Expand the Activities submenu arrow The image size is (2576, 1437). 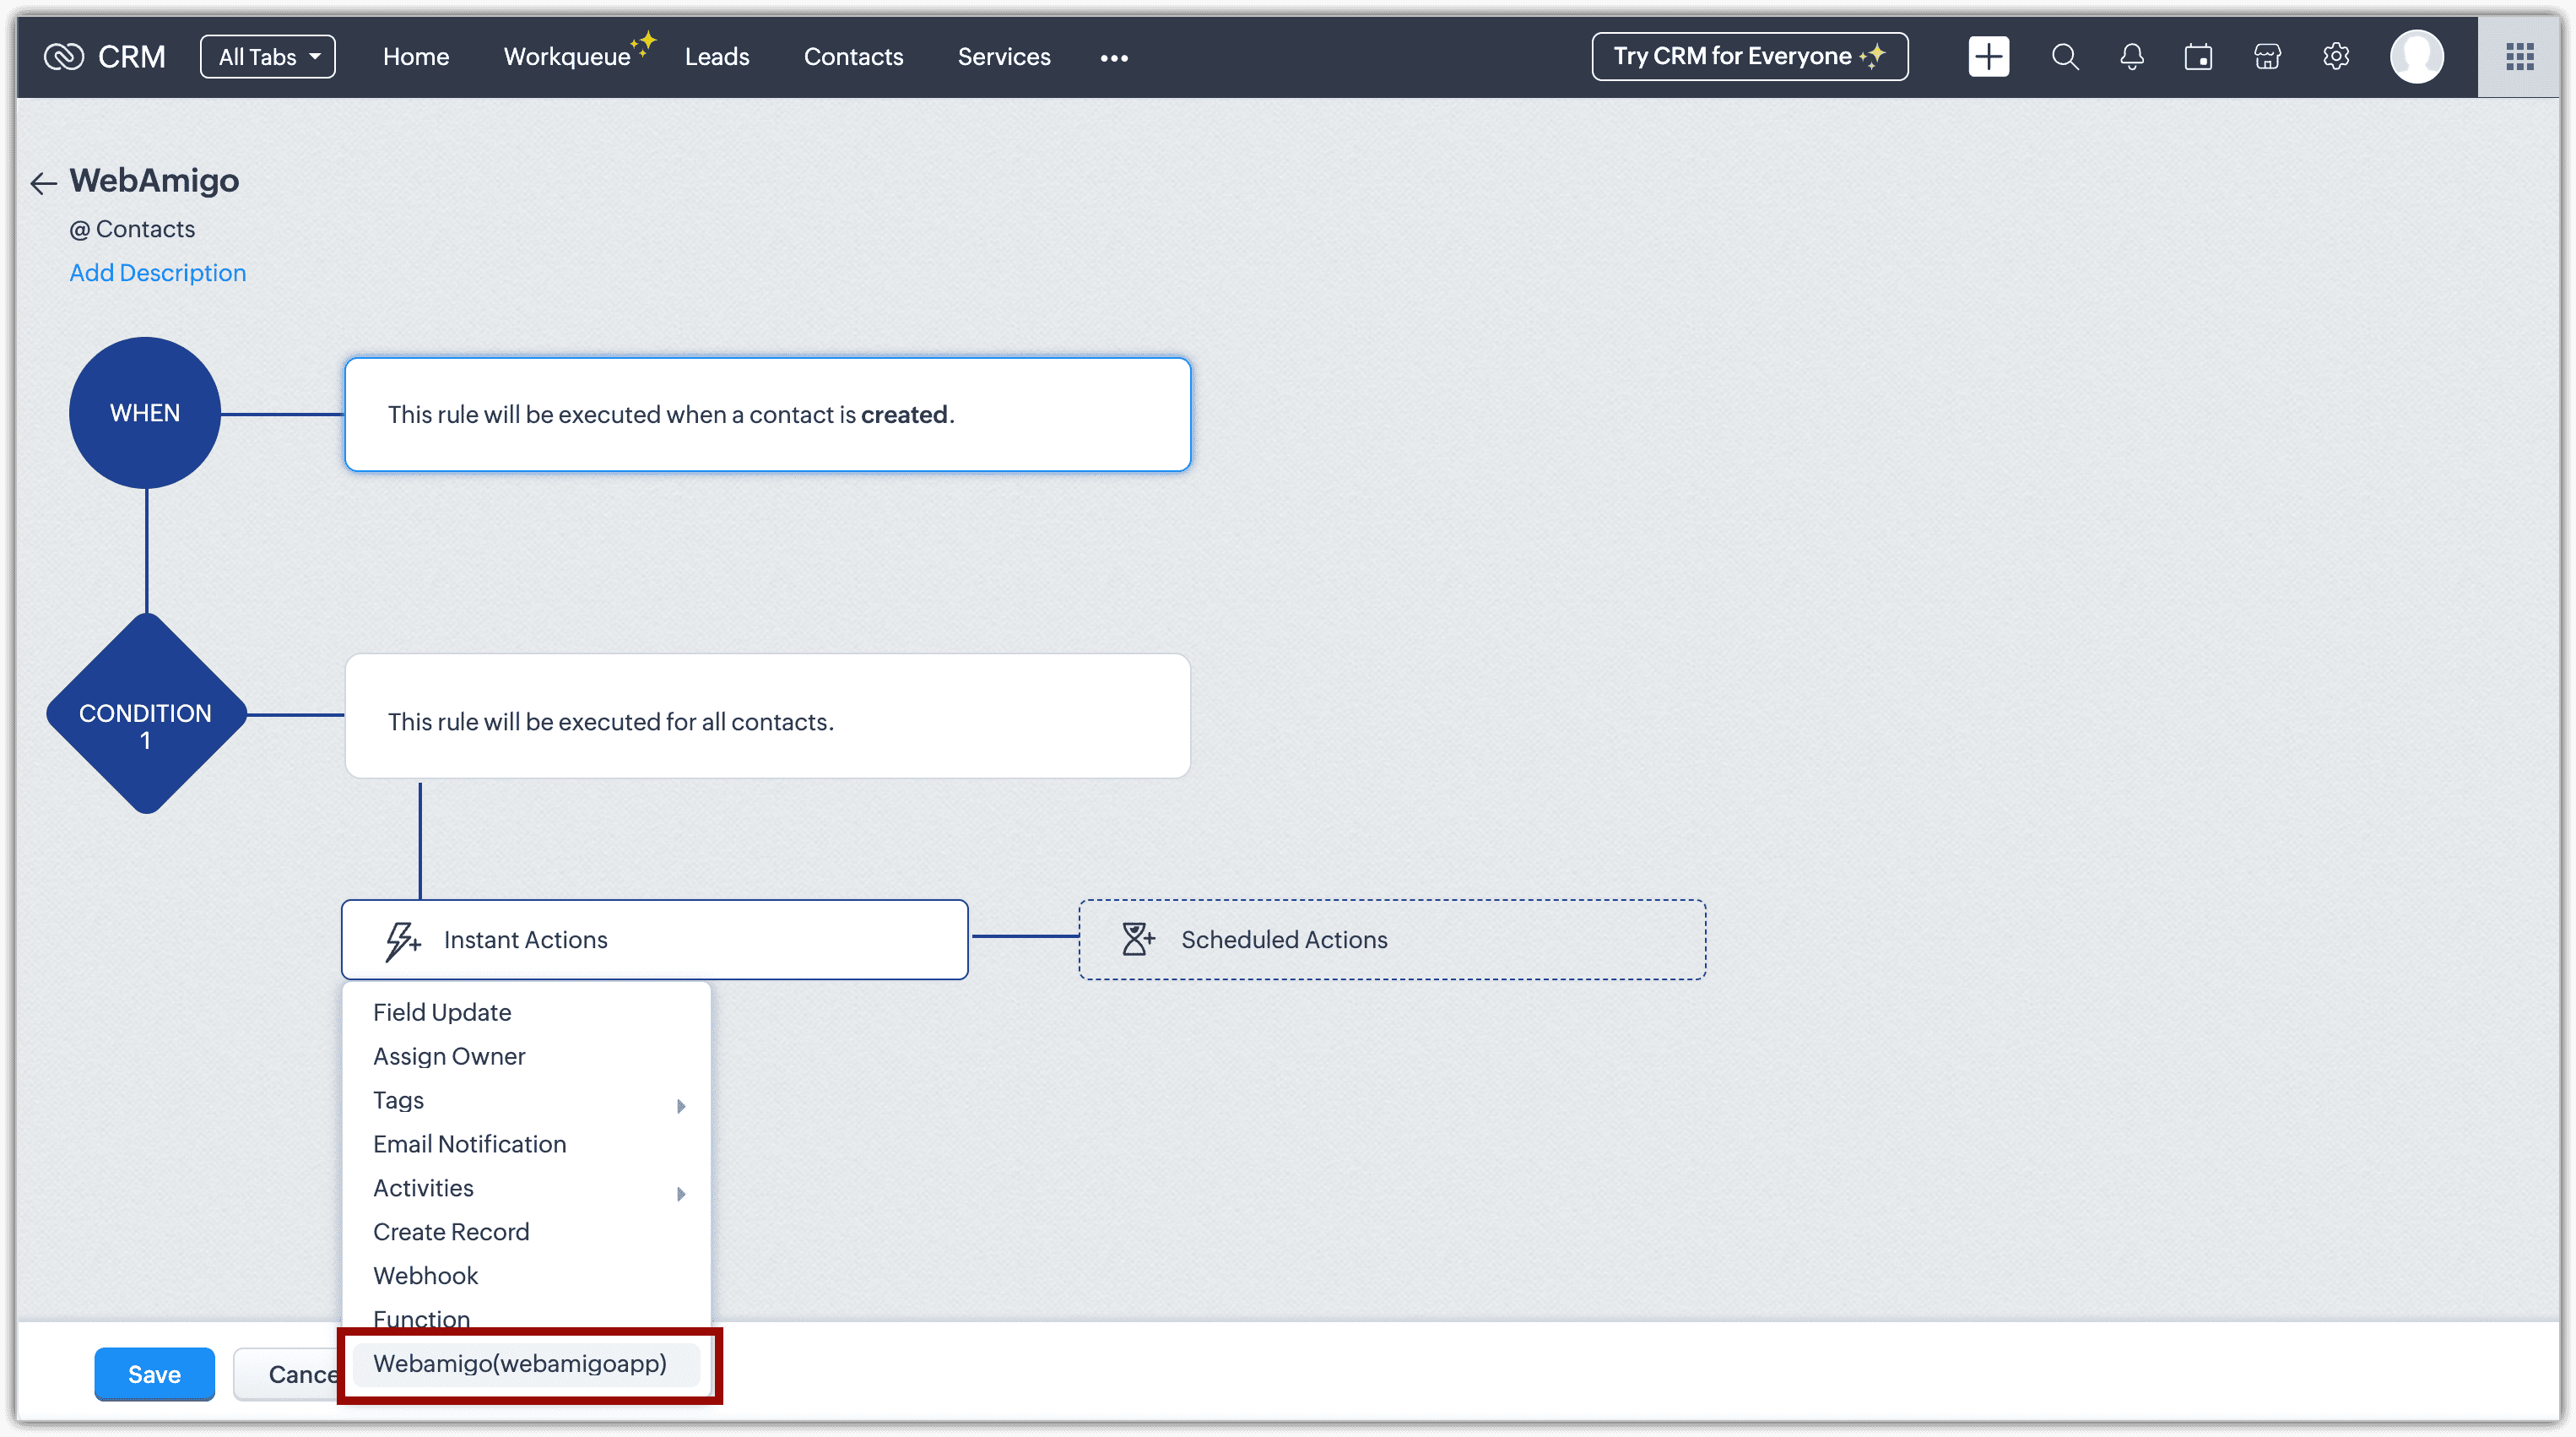point(681,1193)
